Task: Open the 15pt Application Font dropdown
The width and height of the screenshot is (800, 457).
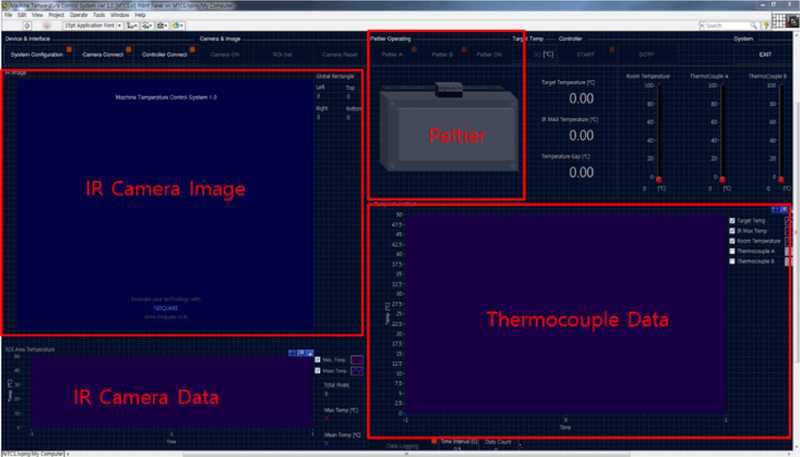Action: (x=90, y=24)
